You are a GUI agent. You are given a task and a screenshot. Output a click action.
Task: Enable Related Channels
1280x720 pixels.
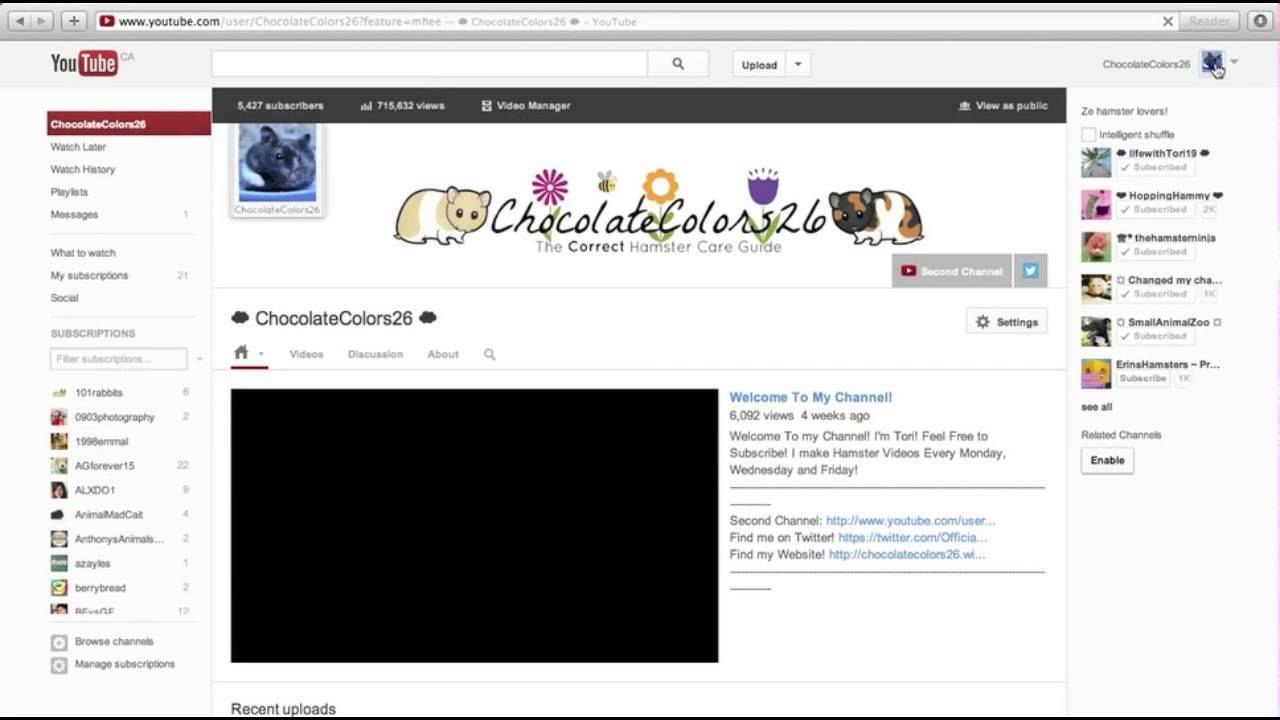click(1107, 460)
